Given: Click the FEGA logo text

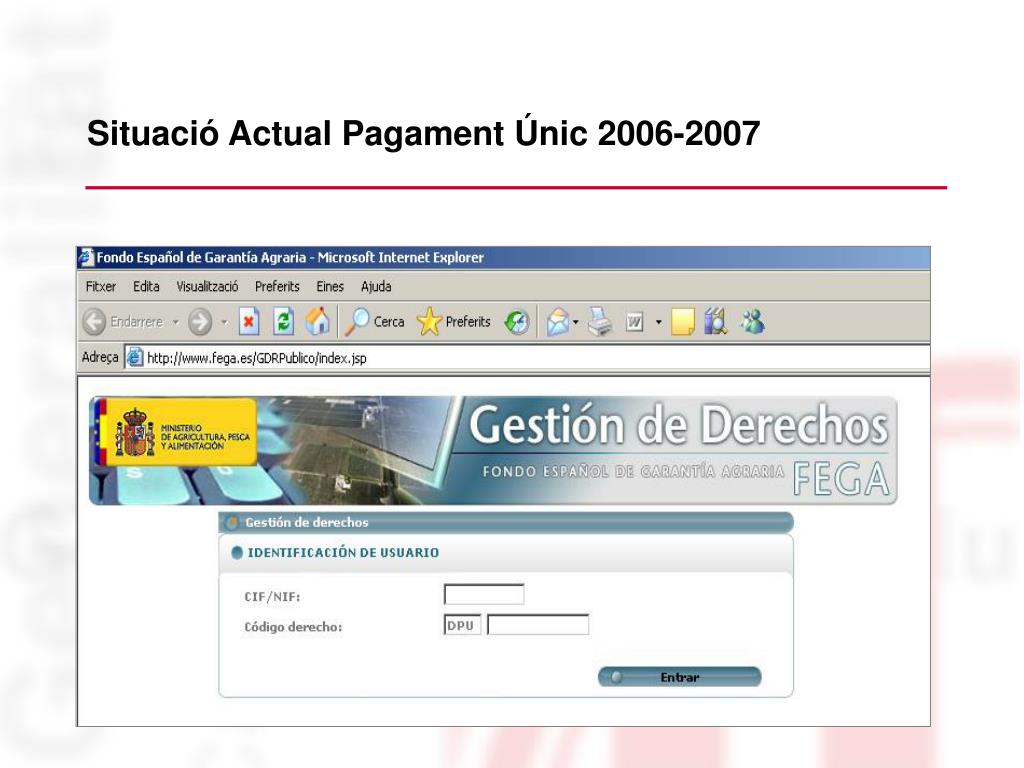Looking at the screenshot, I should click(841, 479).
